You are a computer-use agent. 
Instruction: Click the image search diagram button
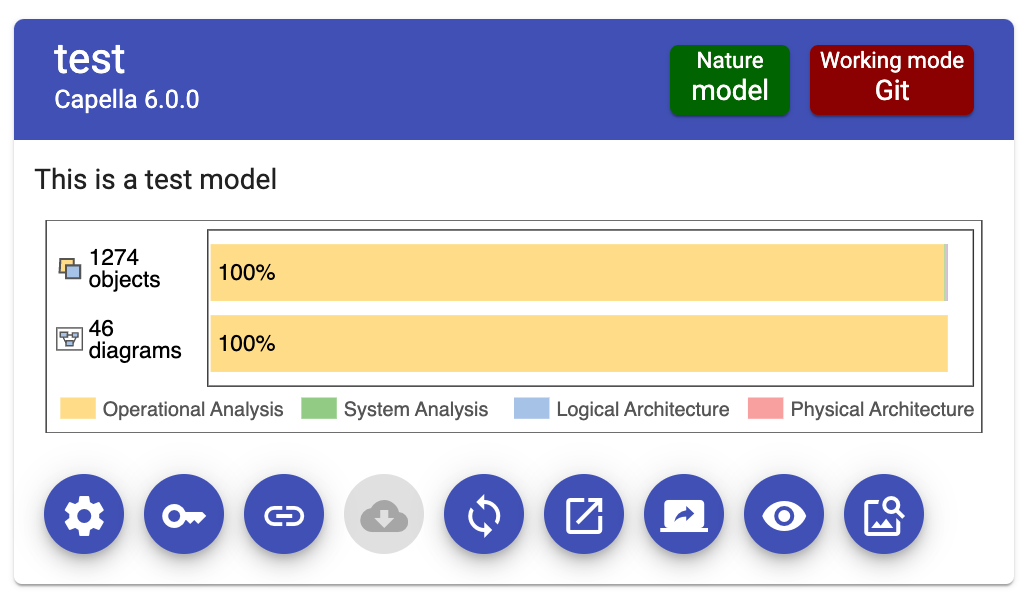[x=884, y=515]
